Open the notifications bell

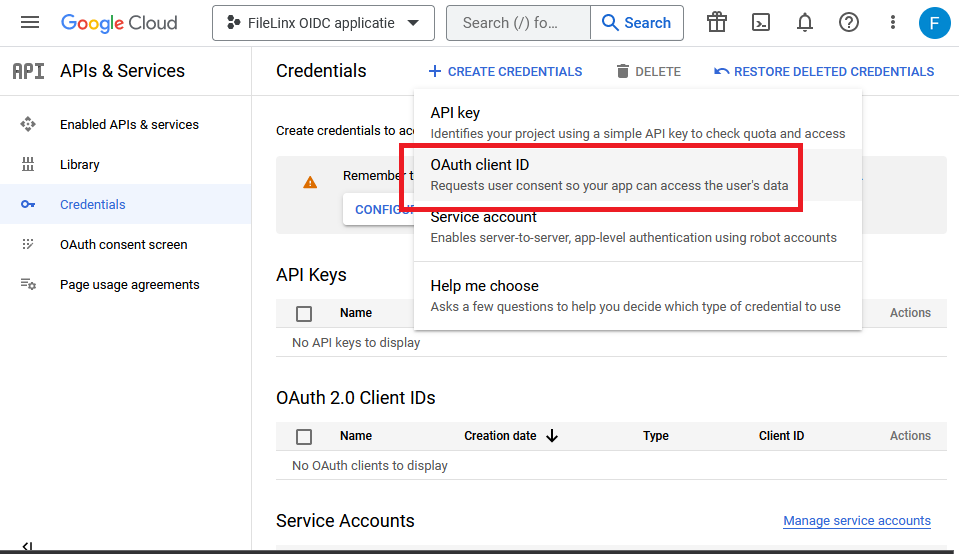pos(805,23)
